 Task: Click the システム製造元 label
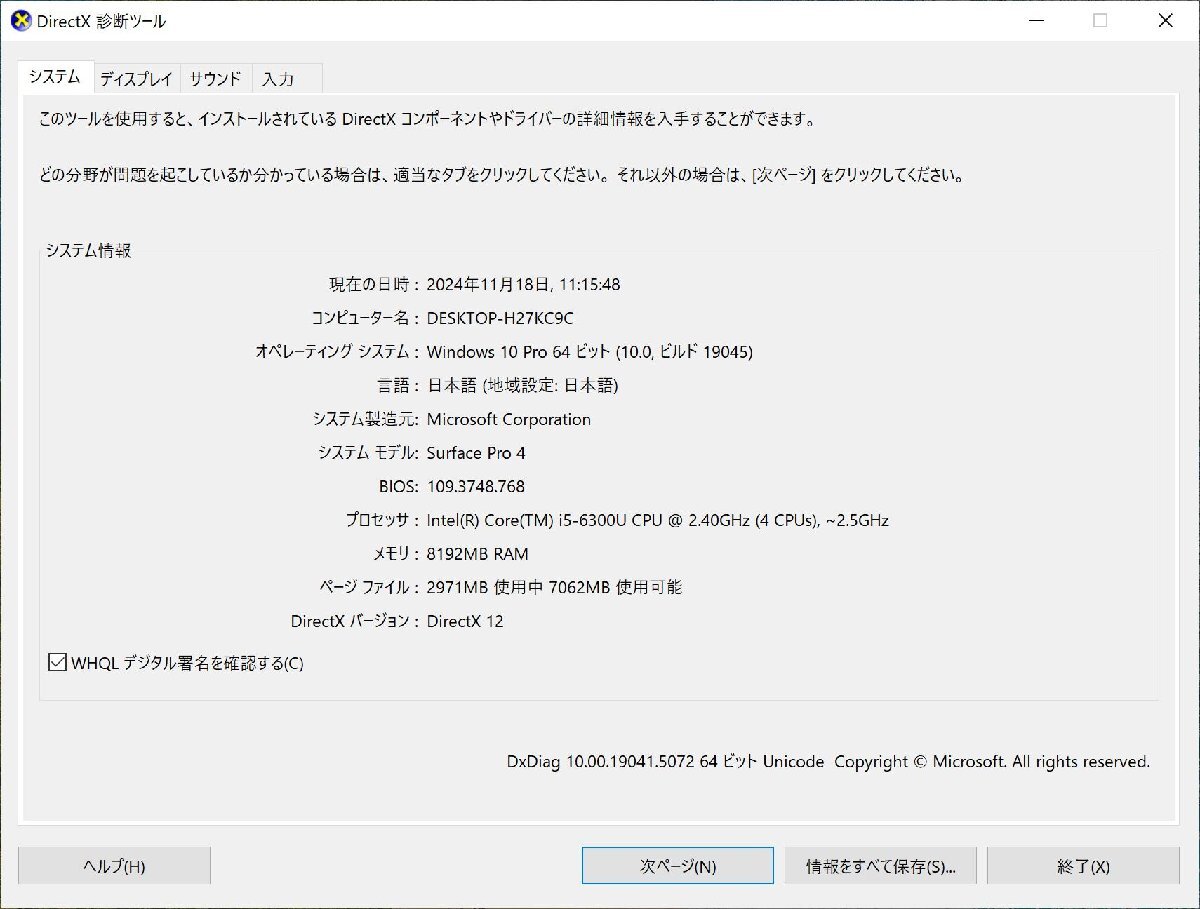point(366,419)
